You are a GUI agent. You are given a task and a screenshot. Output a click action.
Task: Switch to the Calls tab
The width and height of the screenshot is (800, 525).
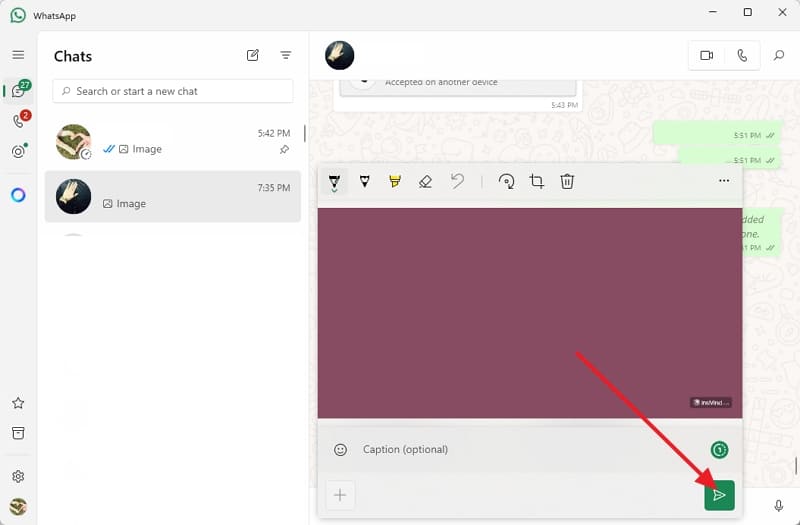tap(18, 121)
